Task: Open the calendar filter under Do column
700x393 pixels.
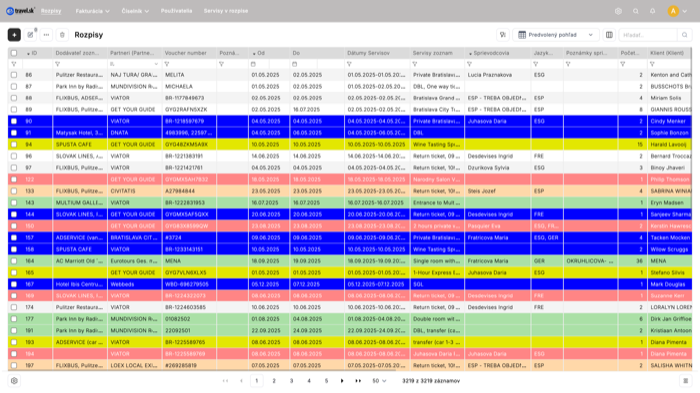Action: (x=295, y=64)
